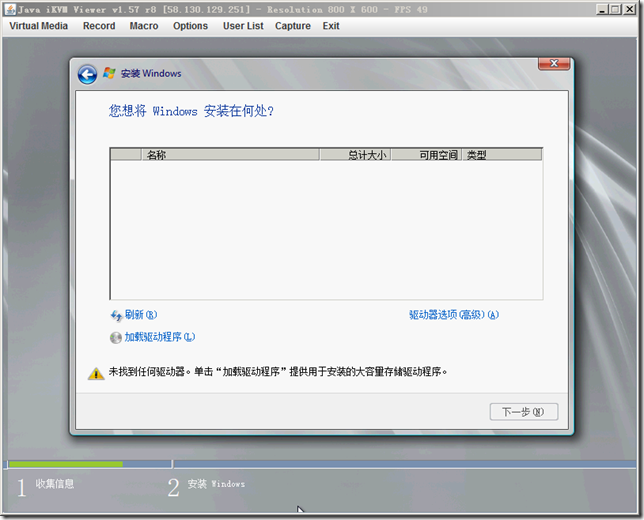Close the 安装 Windows dialog with the red X
Screen dimensions: 644x520
(x=554, y=63)
